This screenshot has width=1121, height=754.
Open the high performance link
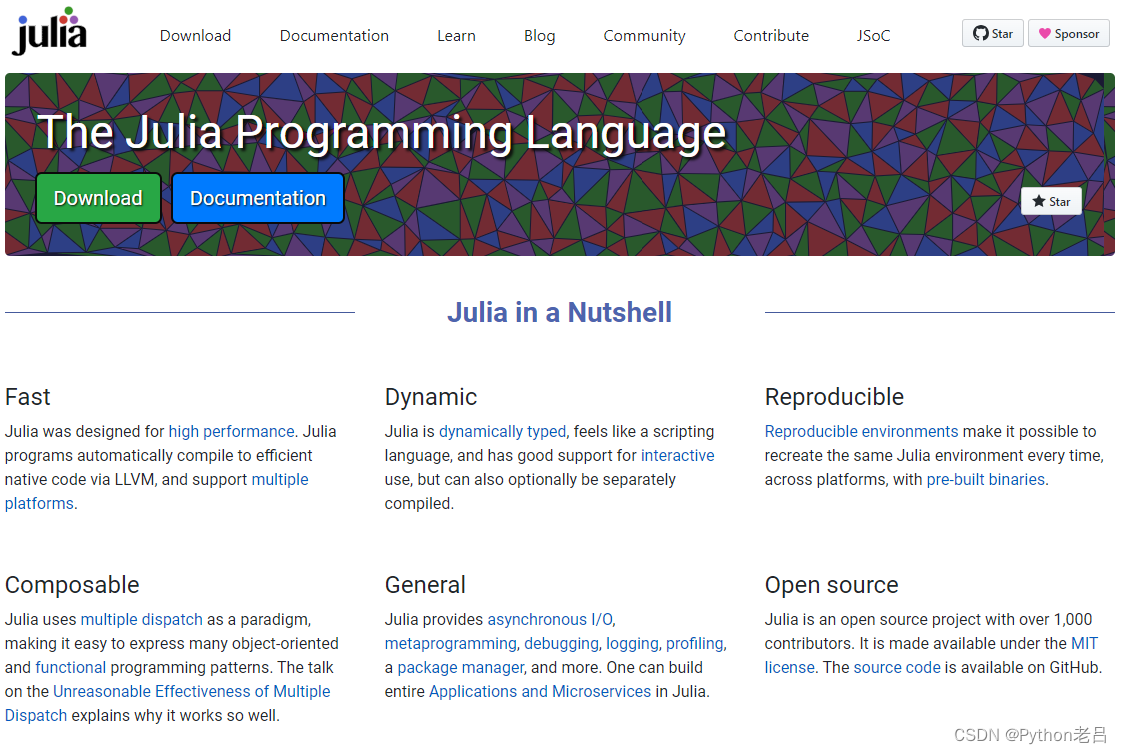231,431
